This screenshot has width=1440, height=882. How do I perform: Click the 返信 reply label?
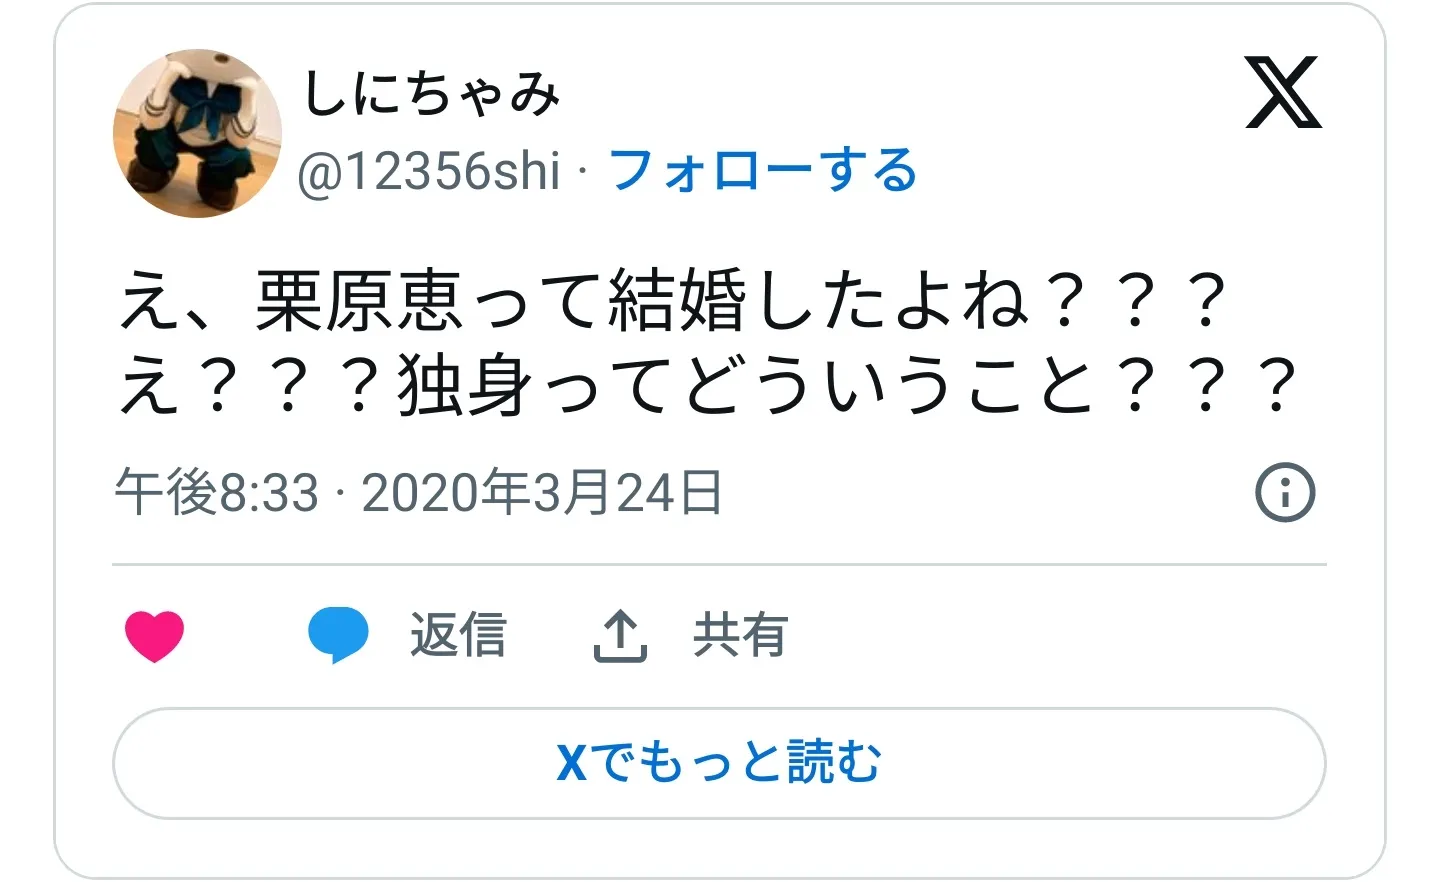[x=458, y=635]
